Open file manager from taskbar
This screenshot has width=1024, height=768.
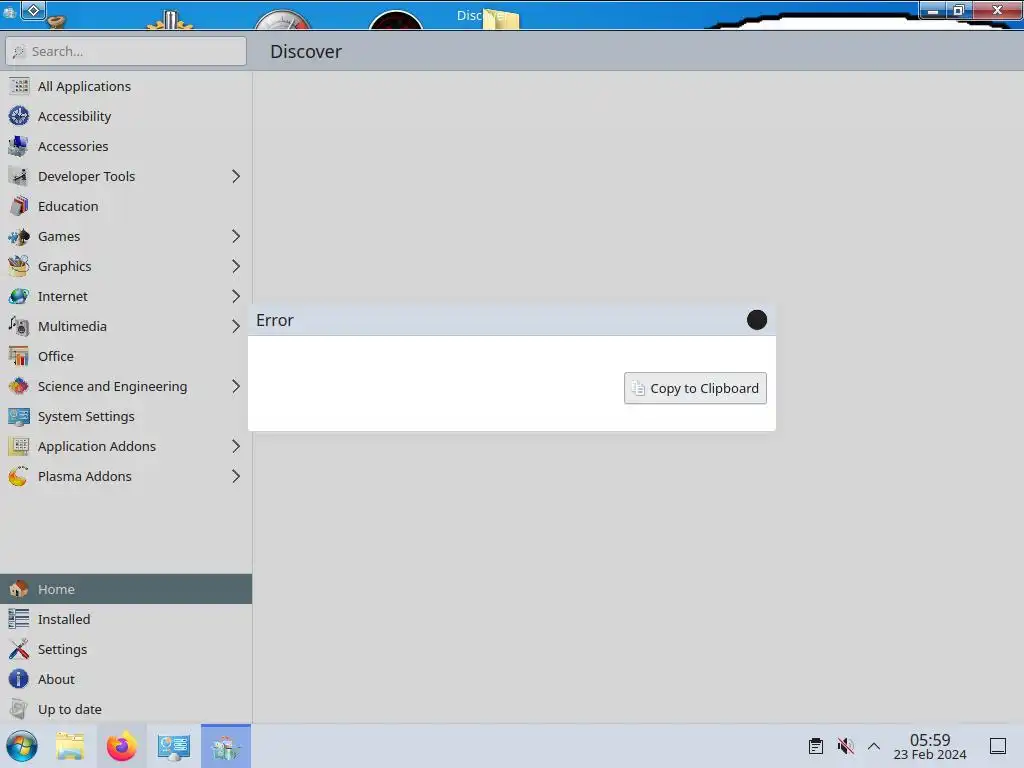pos(70,746)
